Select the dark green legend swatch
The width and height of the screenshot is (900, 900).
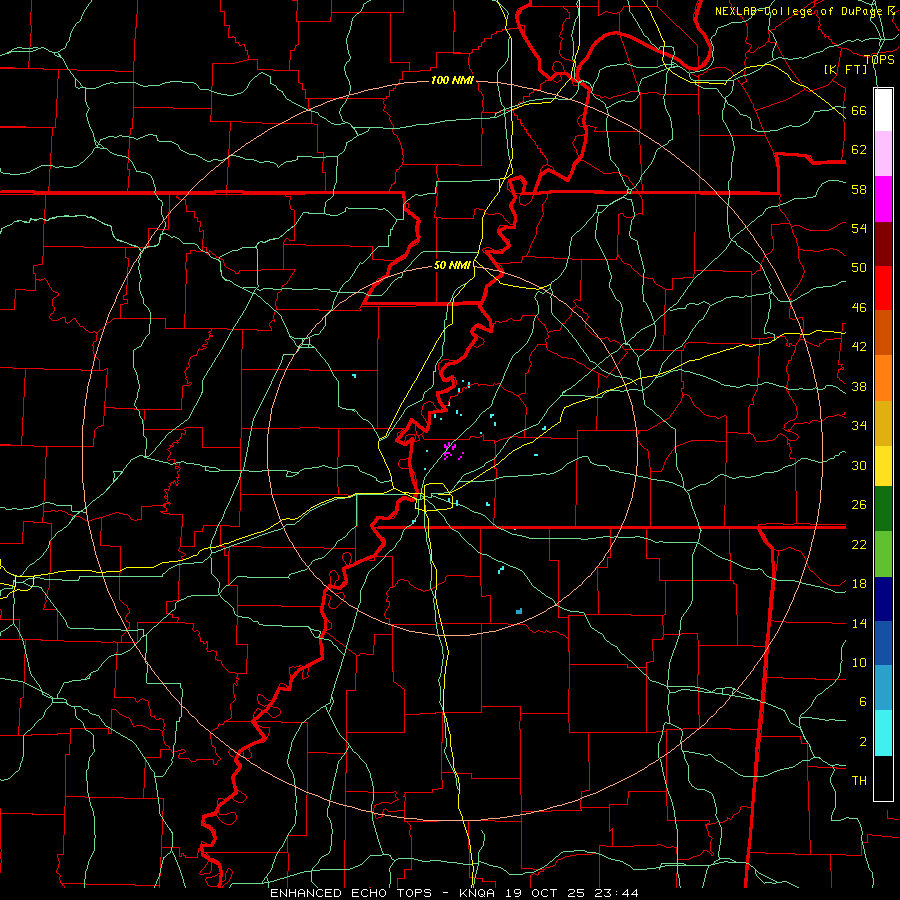point(883,509)
